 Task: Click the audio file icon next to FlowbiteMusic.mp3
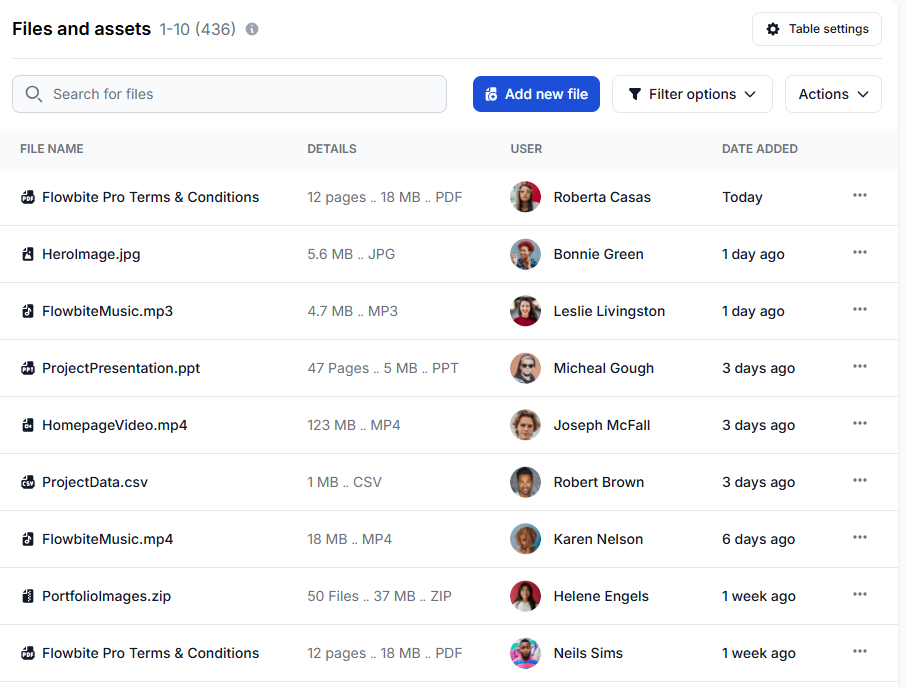(x=28, y=311)
